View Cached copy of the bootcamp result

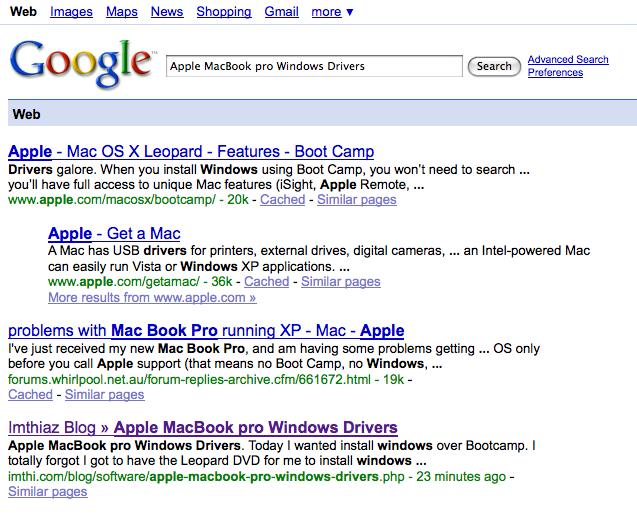point(282,199)
